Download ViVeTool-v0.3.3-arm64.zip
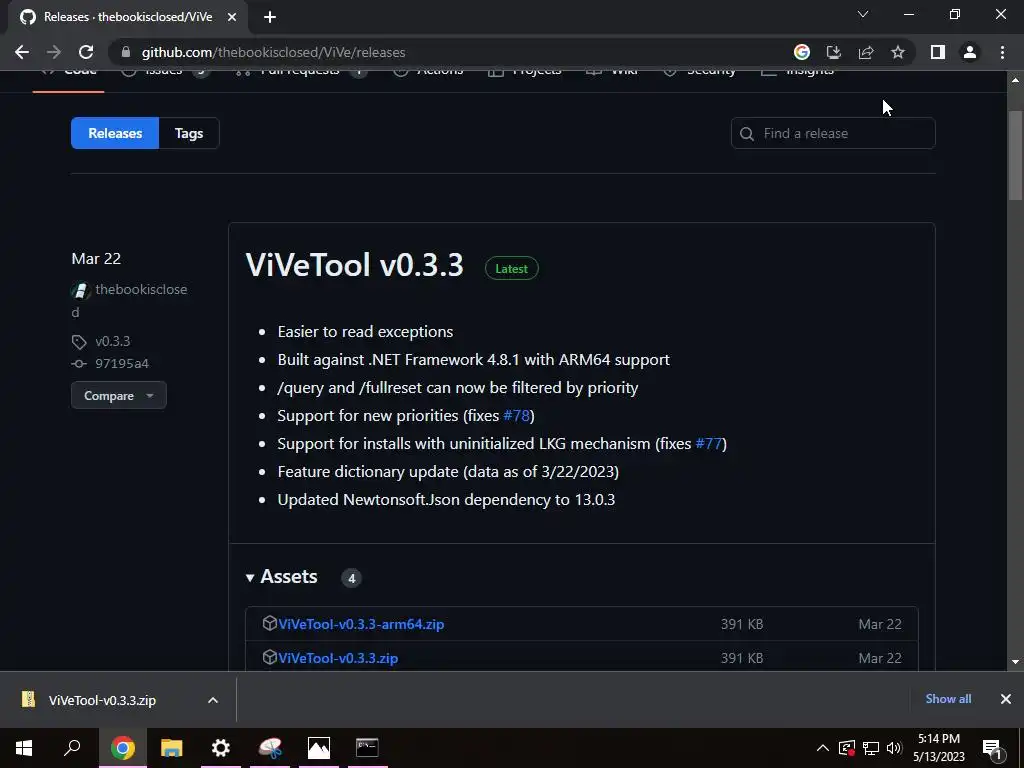1024x768 pixels. pos(361,624)
